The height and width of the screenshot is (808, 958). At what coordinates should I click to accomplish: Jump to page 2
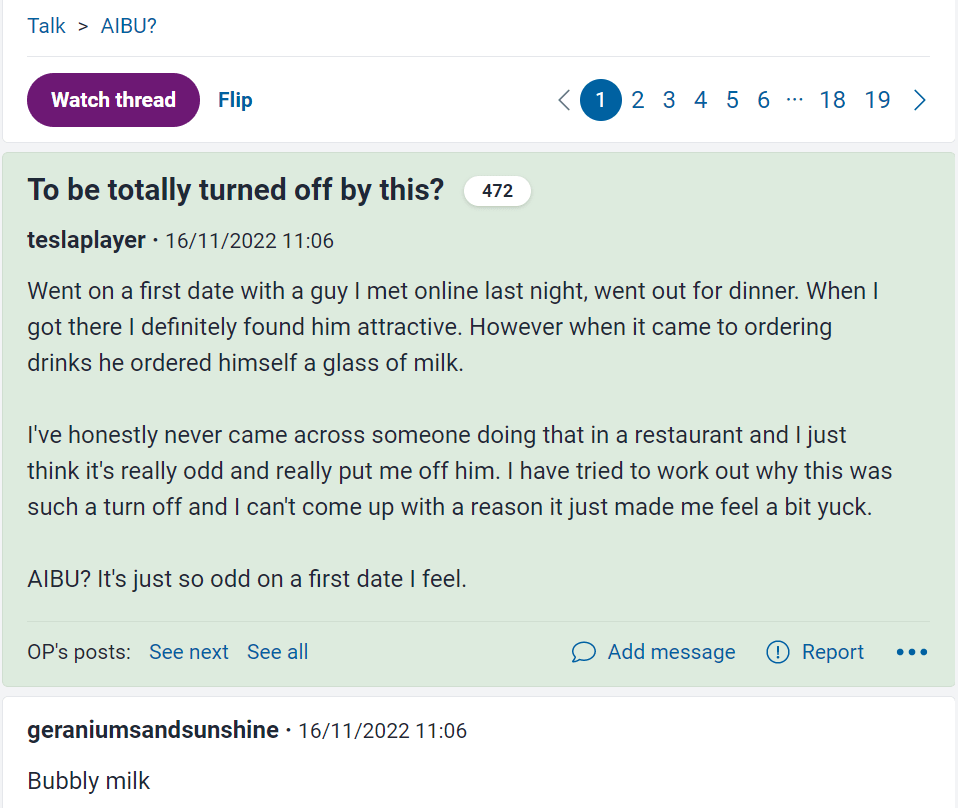(x=638, y=100)
